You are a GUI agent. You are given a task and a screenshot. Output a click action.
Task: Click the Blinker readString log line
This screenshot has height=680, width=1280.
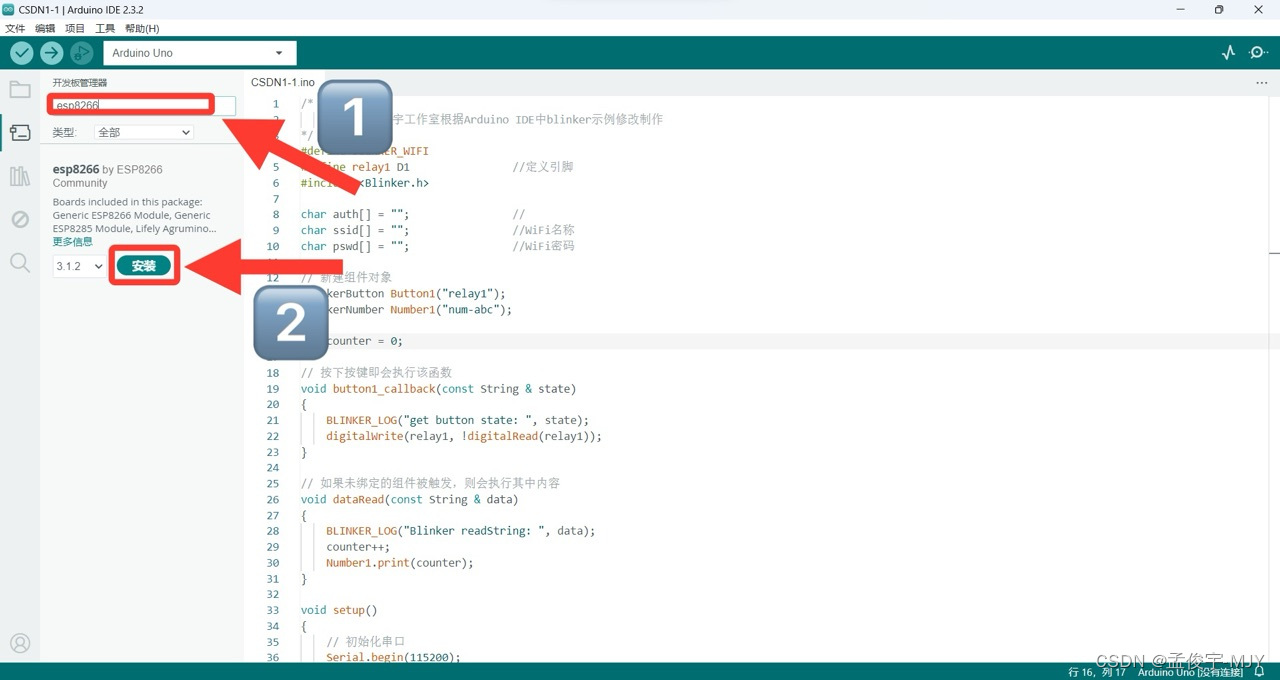click(460, 531)
